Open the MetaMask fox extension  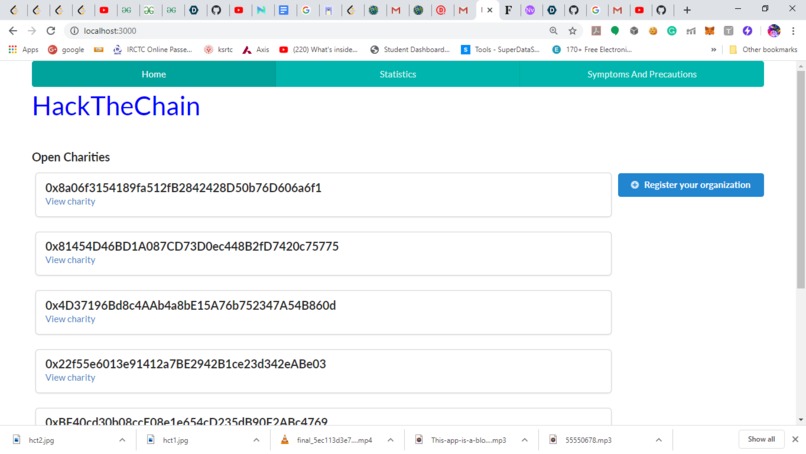click(x=709, y=31)
